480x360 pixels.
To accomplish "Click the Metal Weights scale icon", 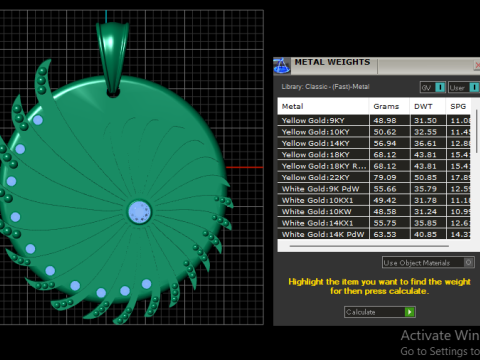I will [x=282, y=66].
